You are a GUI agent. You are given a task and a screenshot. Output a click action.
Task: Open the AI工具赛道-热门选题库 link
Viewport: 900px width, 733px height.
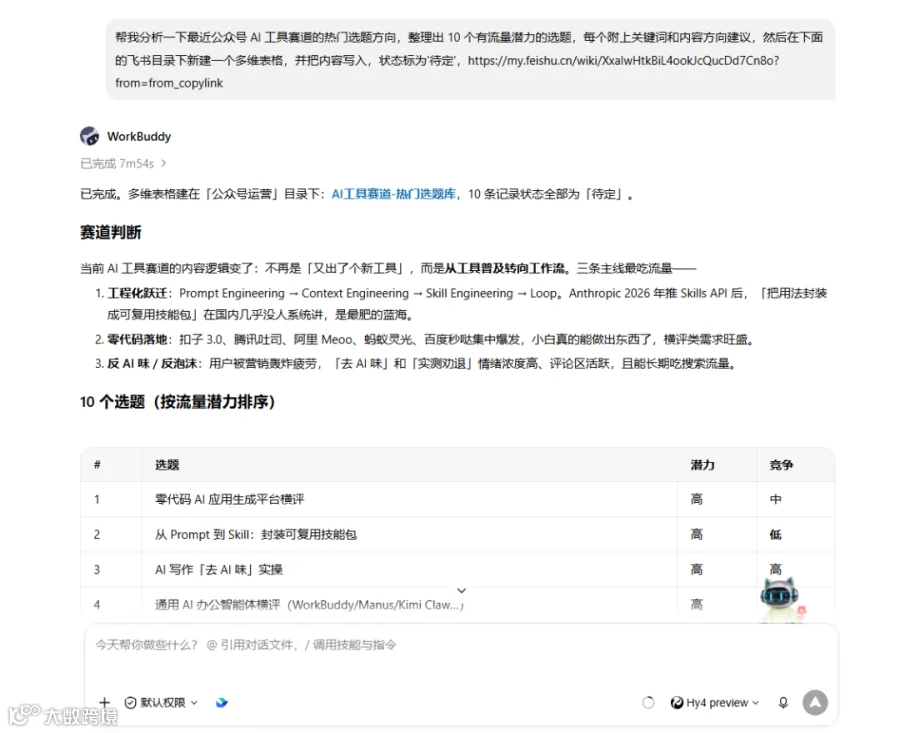pyautogui.click(x=394, y=194)
